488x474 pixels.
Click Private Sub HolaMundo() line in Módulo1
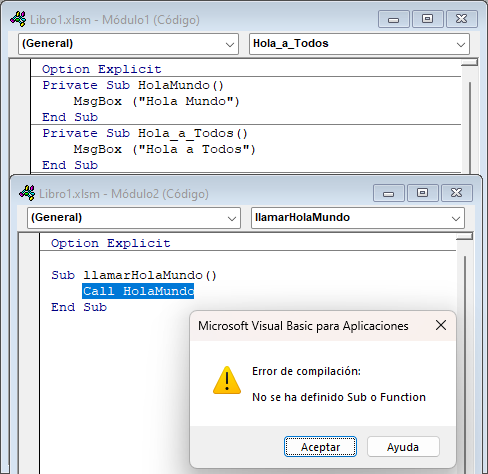pyautogui.click(x=133, y=85)
